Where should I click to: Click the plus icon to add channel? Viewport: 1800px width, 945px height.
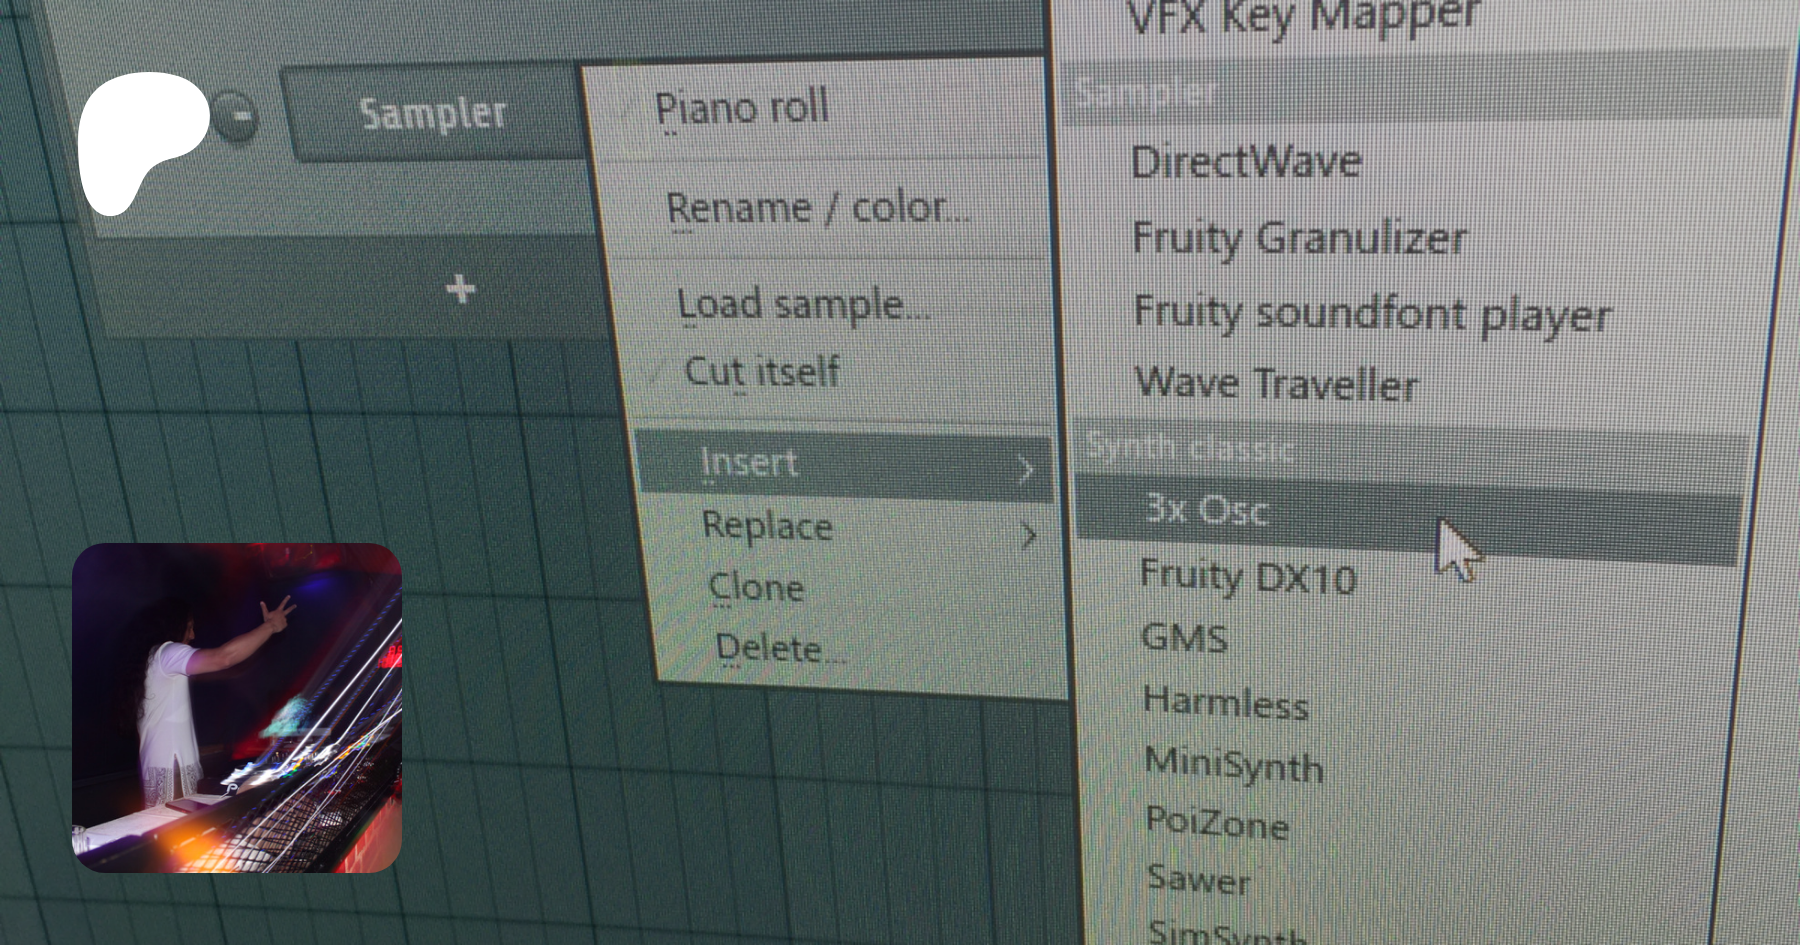pos(460,289)
